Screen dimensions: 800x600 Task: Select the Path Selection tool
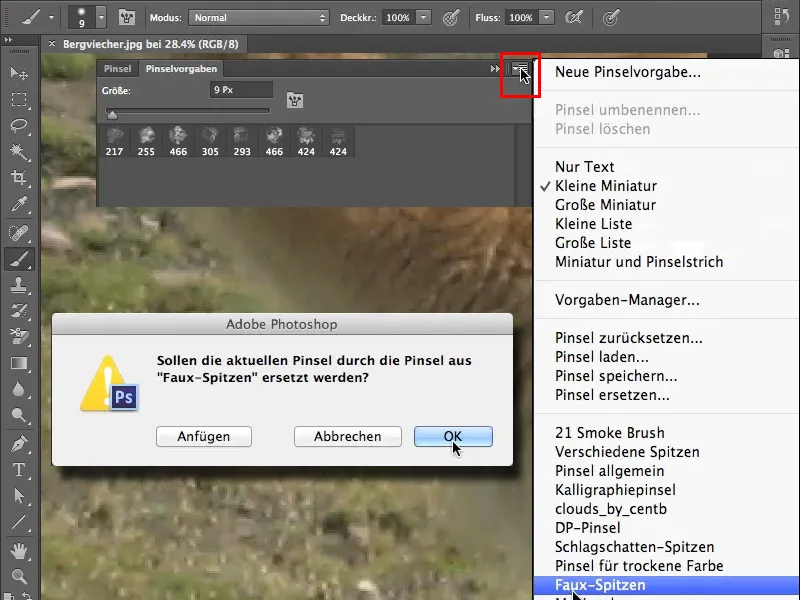19,496
